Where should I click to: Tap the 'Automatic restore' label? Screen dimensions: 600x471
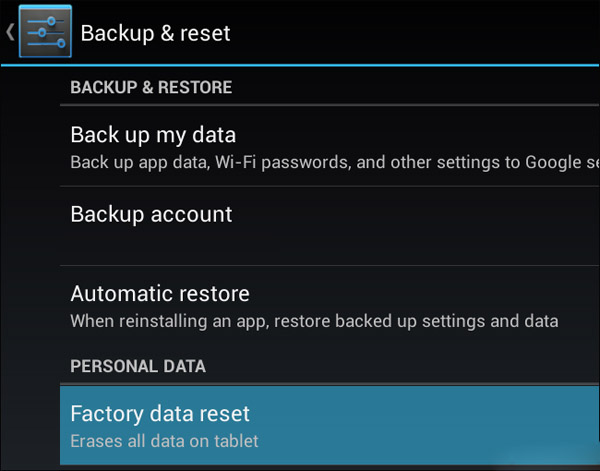click(x=160, y=294)
